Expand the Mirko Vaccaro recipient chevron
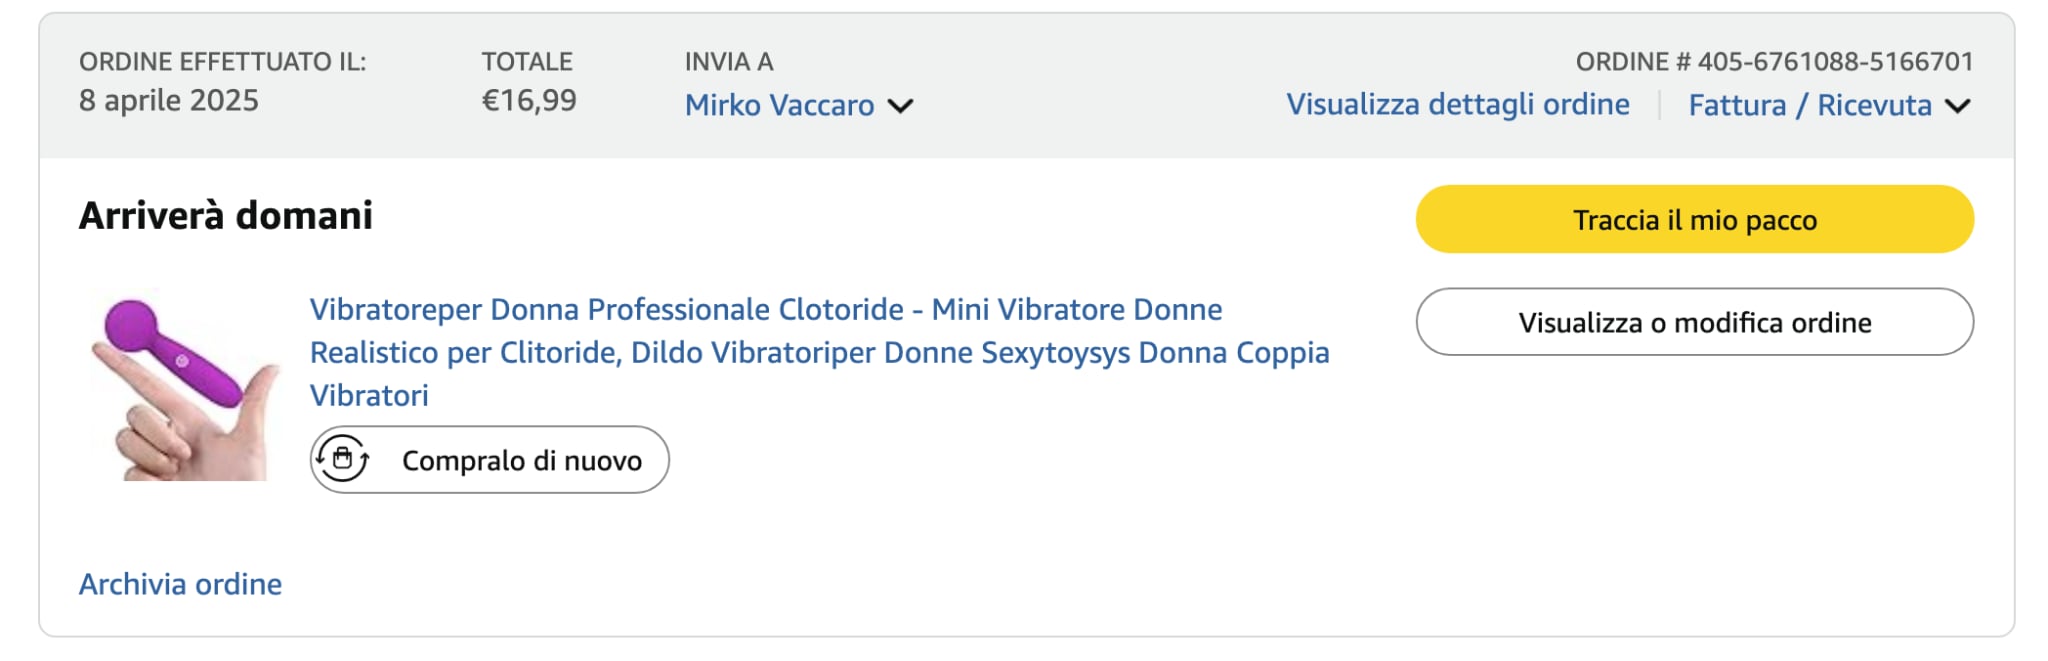The width and height of the screenshot is (2048, 661). [901, 106]
